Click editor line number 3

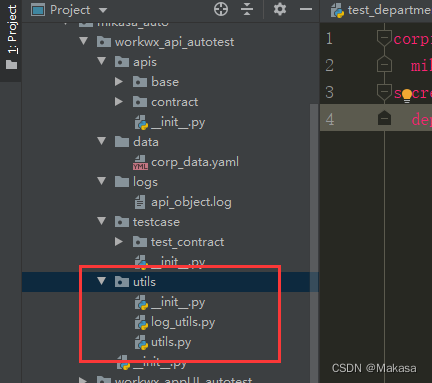click(329, 92)
